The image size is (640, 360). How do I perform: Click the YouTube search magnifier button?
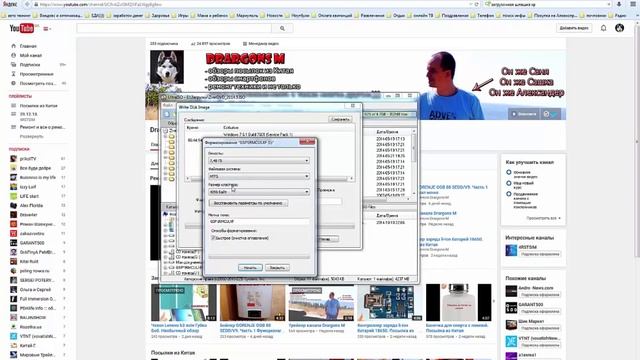tap(282, 28)
